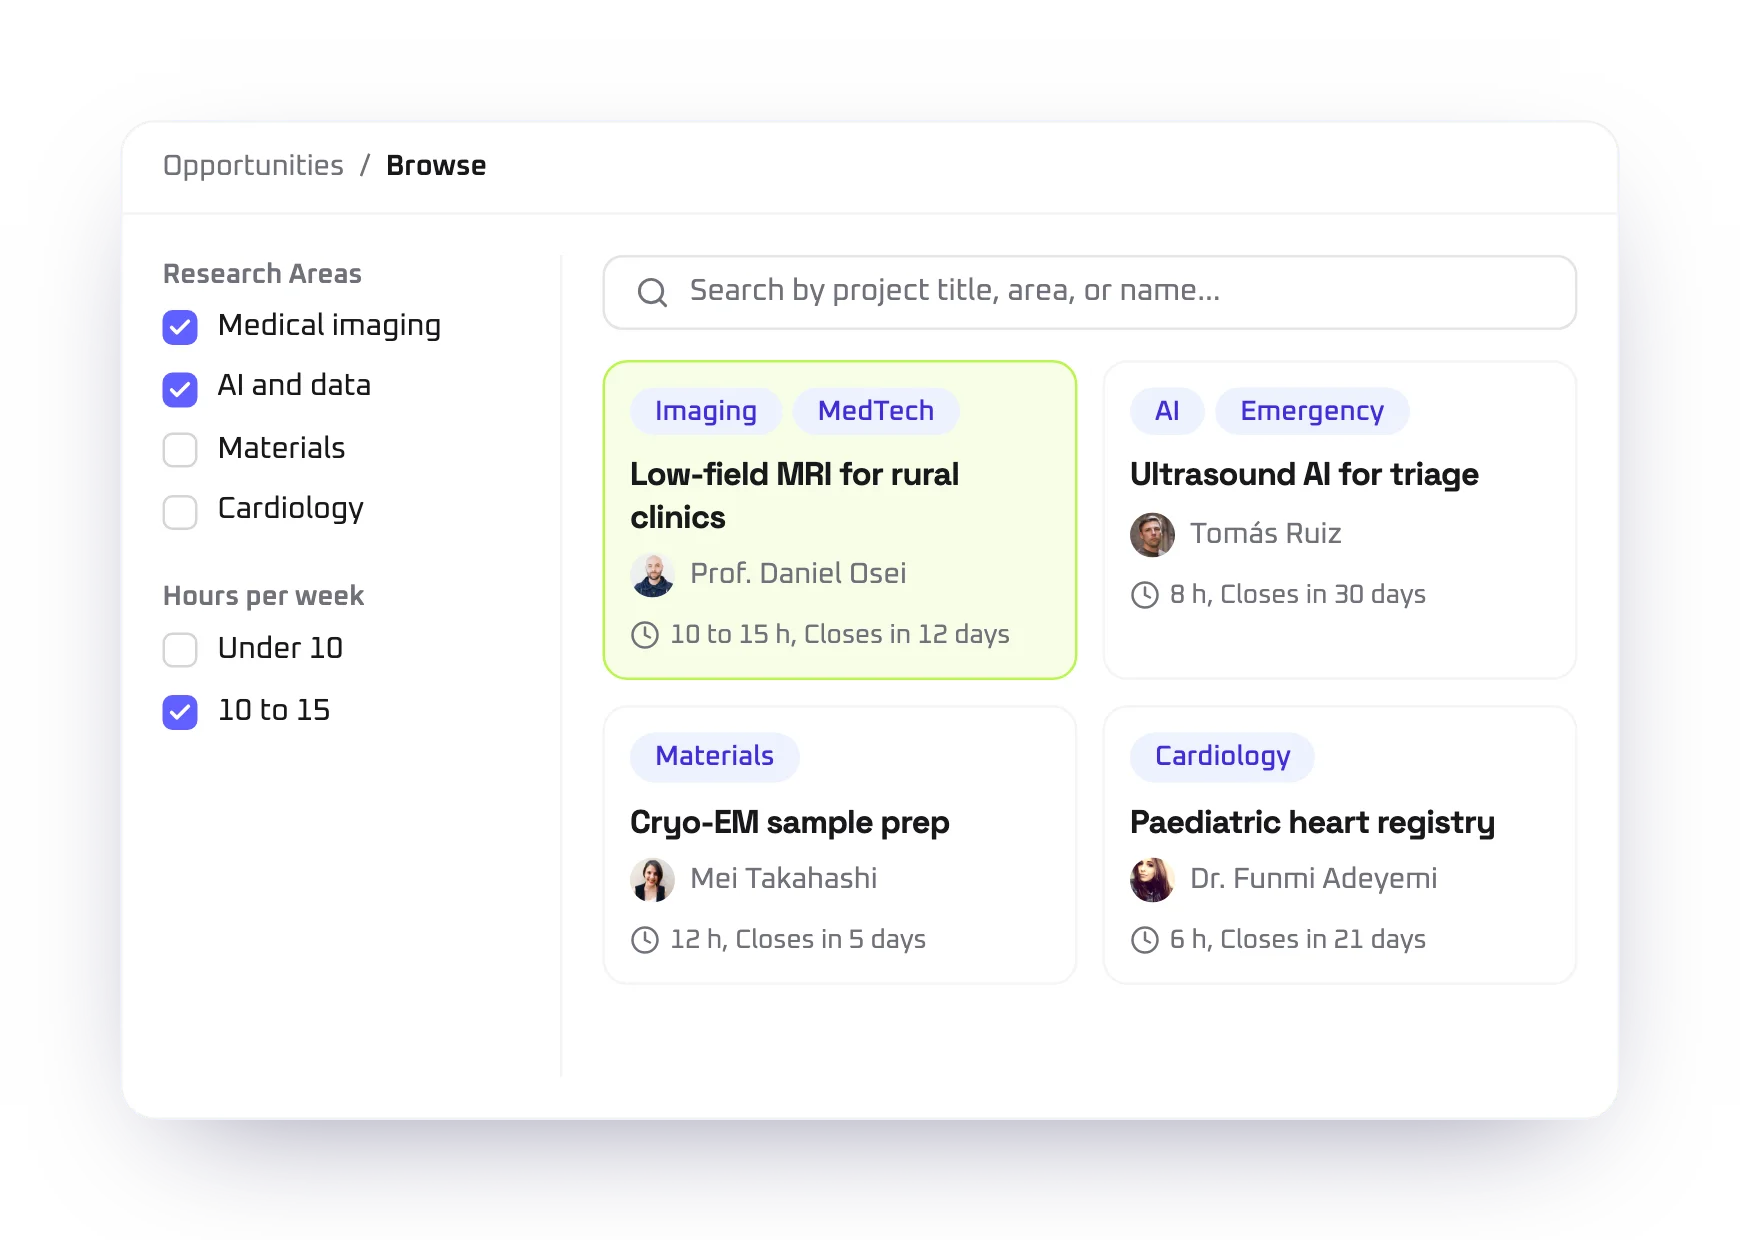Click the name Tomás Ruiz

(1265, 534)
